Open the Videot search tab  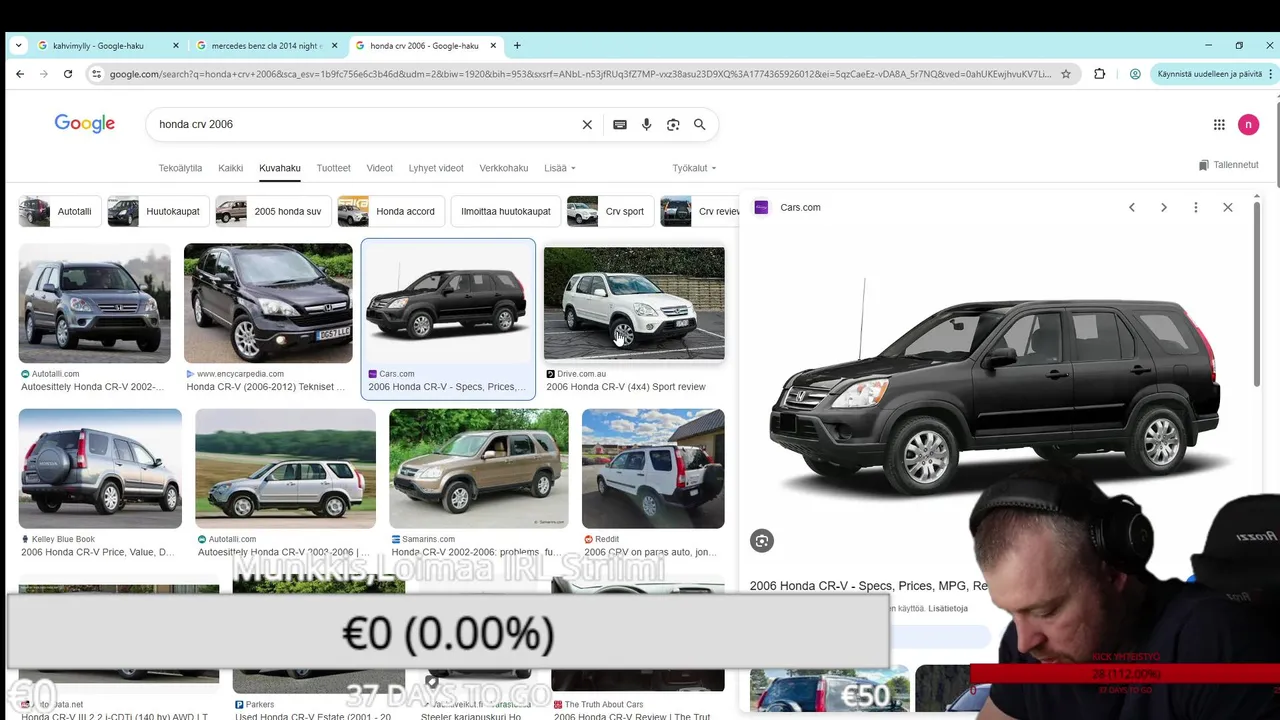(380, 168)
